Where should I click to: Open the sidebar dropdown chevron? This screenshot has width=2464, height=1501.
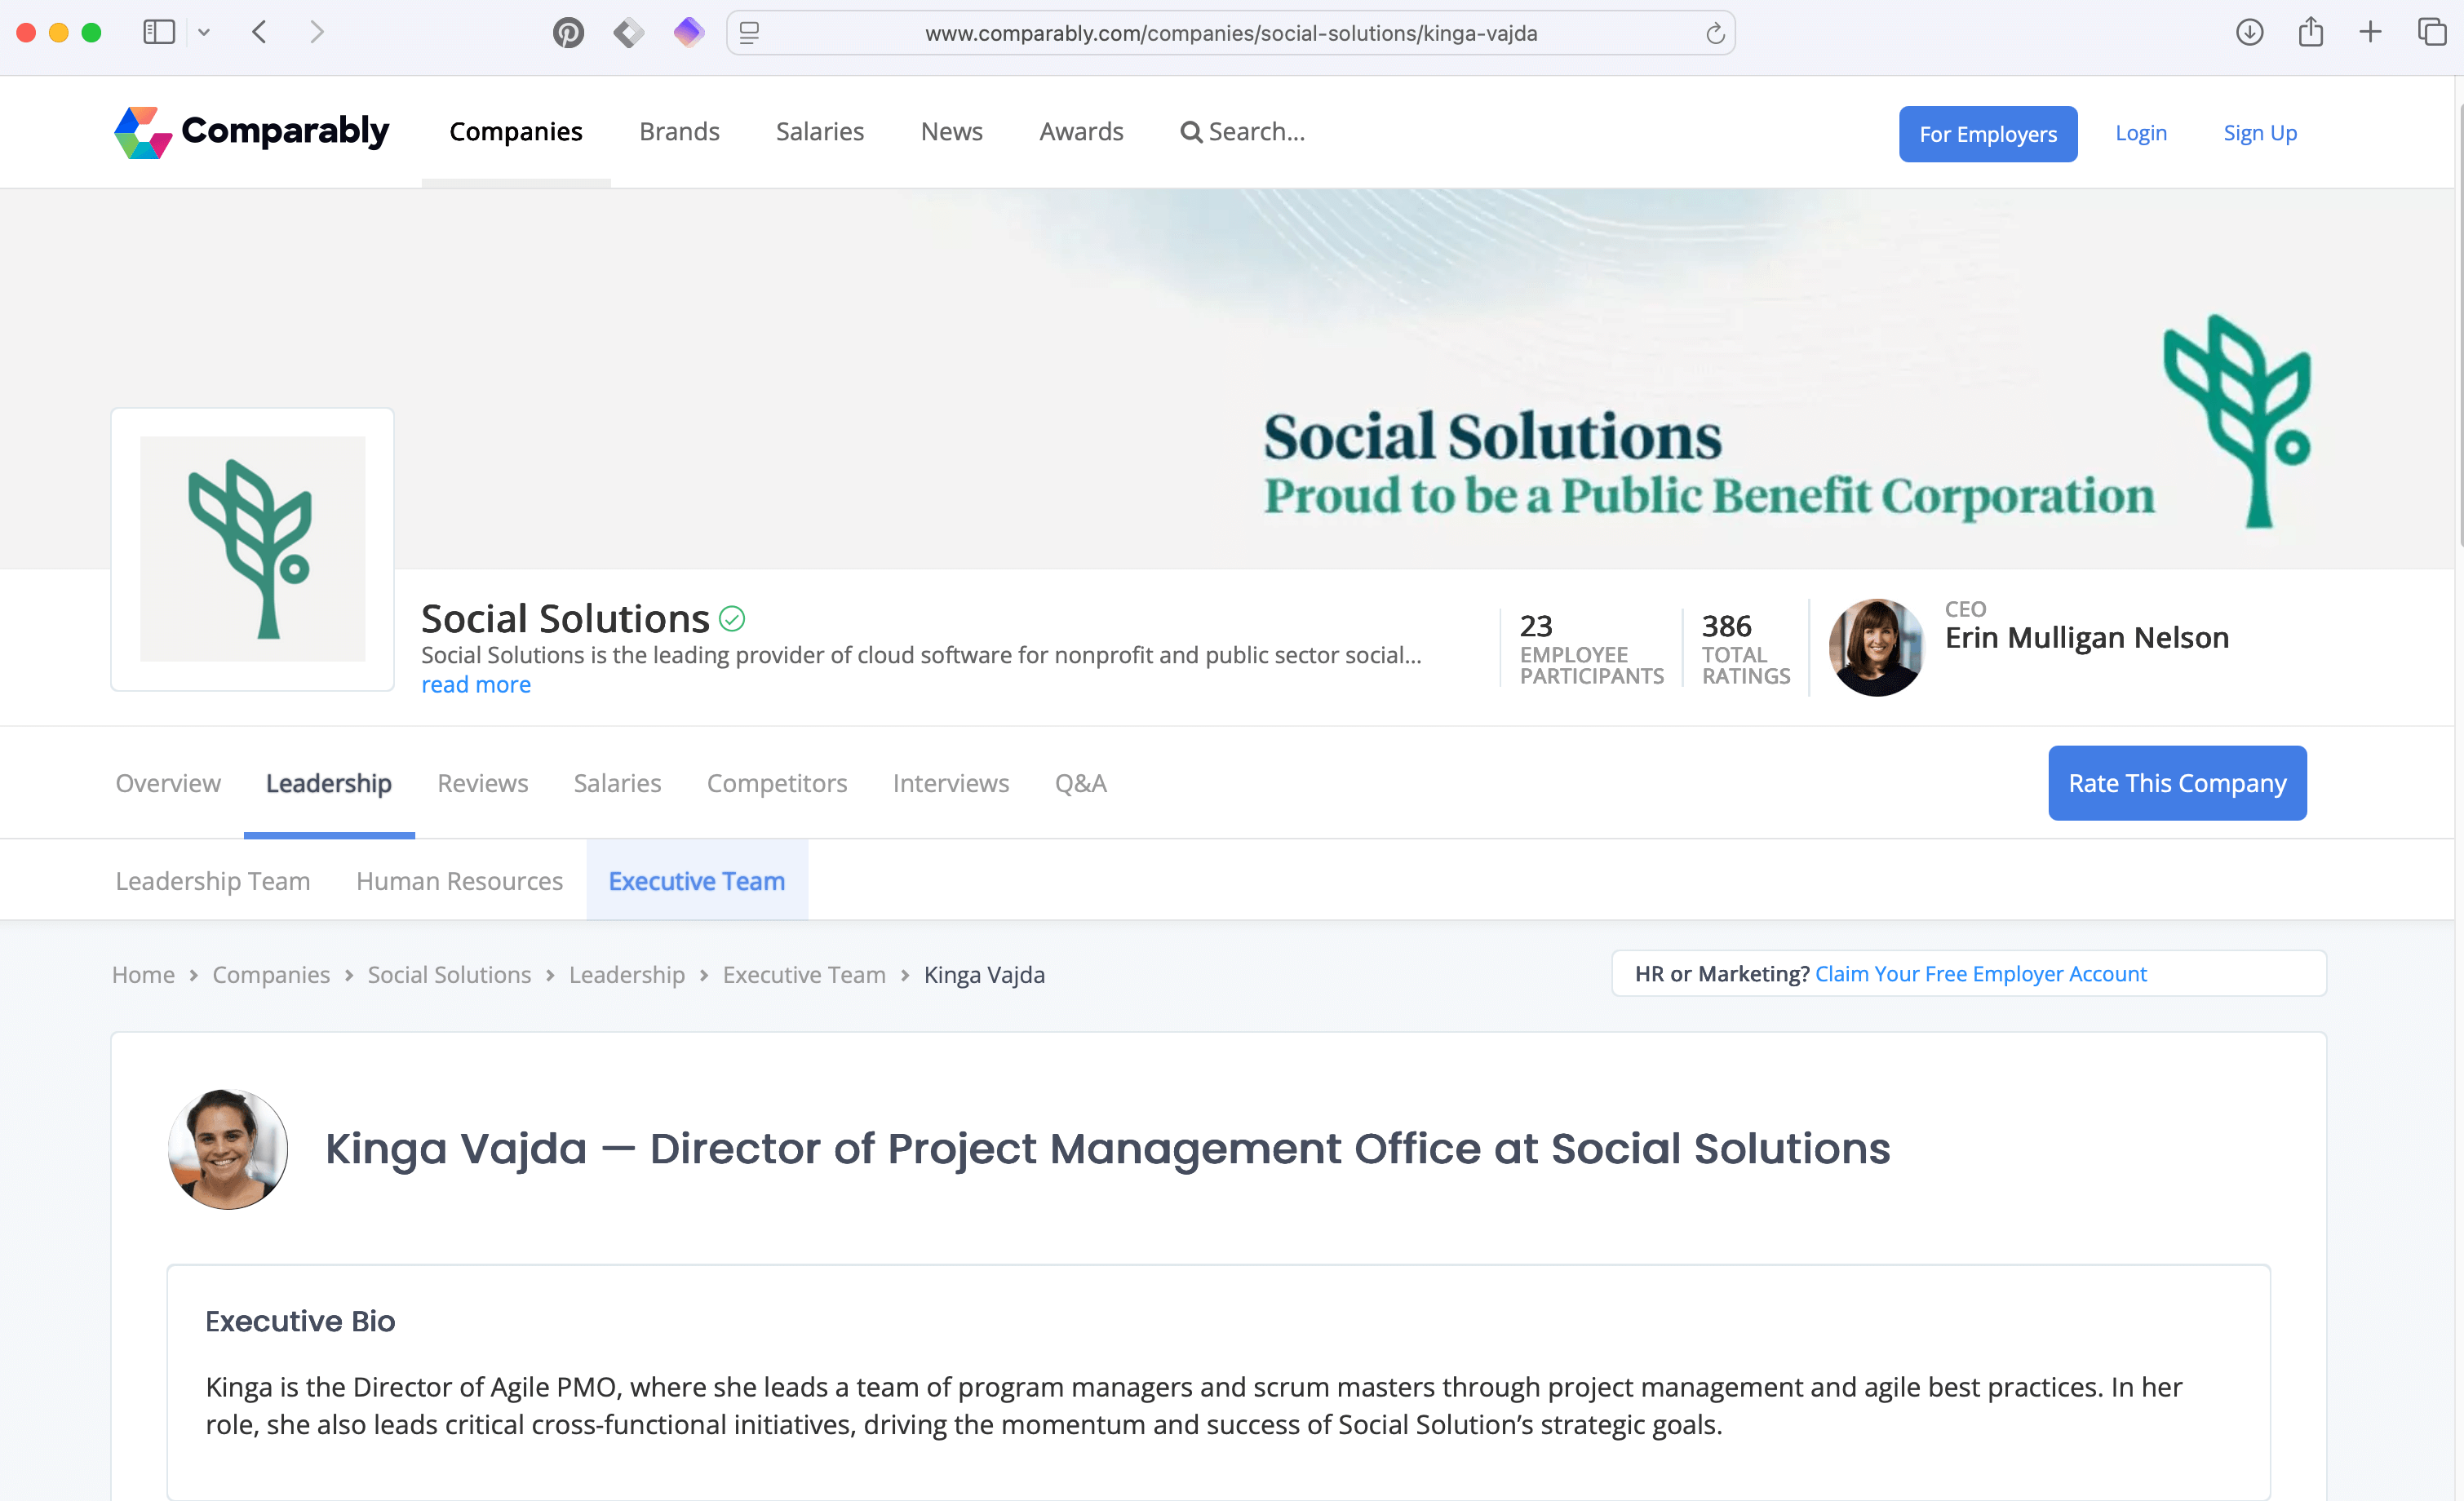click(204, 32)
